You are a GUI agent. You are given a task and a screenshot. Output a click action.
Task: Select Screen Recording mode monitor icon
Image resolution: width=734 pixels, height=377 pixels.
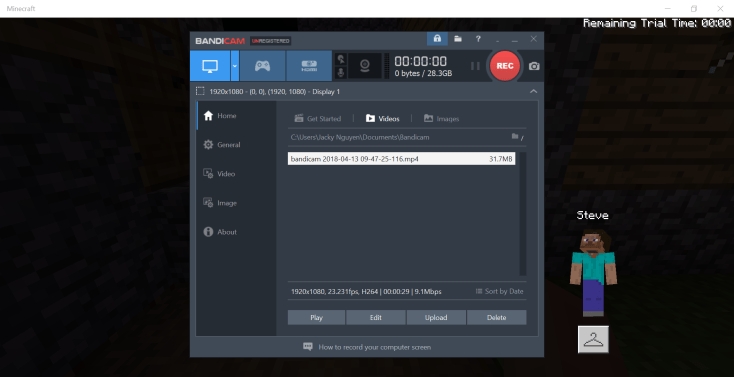pyautogui.click(x=210, y=66)
